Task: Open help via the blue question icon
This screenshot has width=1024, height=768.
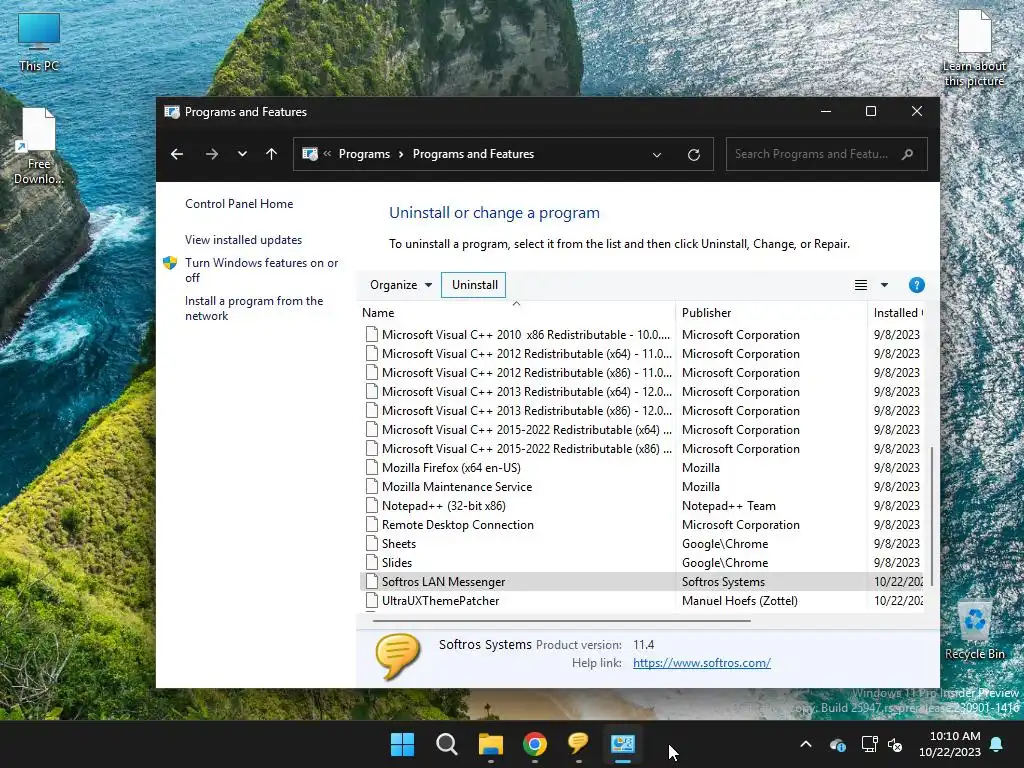Action: (x=916, y=285)
